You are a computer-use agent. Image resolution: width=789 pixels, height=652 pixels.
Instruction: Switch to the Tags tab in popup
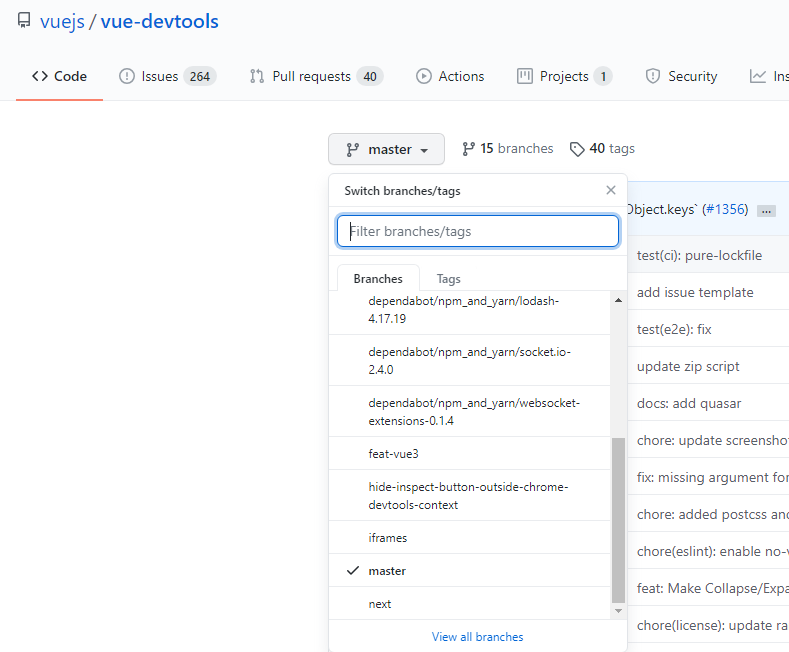coord(448,279)
